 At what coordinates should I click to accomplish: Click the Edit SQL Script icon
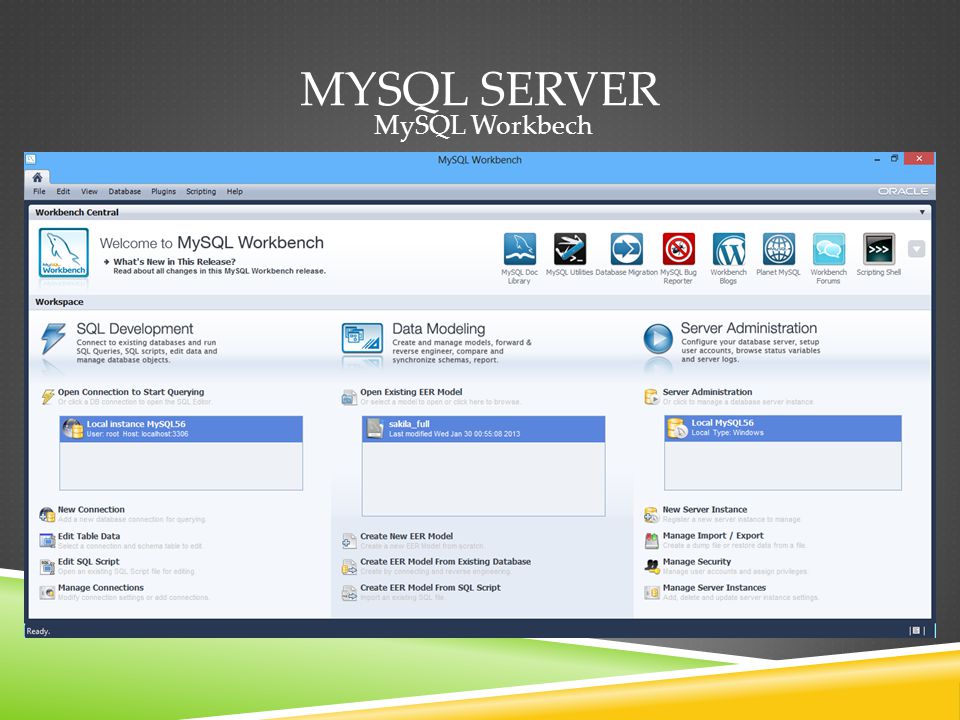coord(47,567)
